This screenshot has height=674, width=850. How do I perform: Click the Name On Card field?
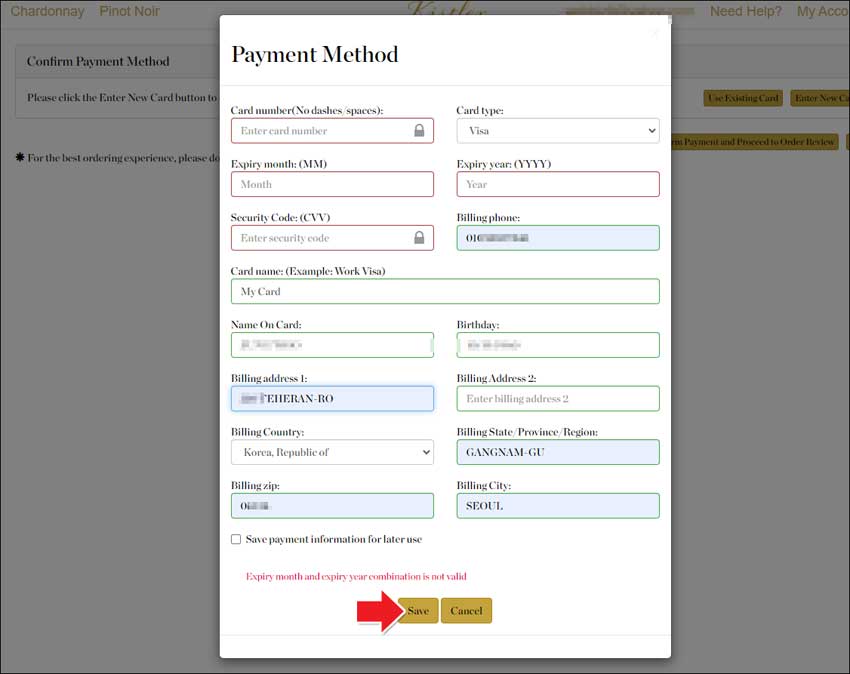click(x=332, y=345)
